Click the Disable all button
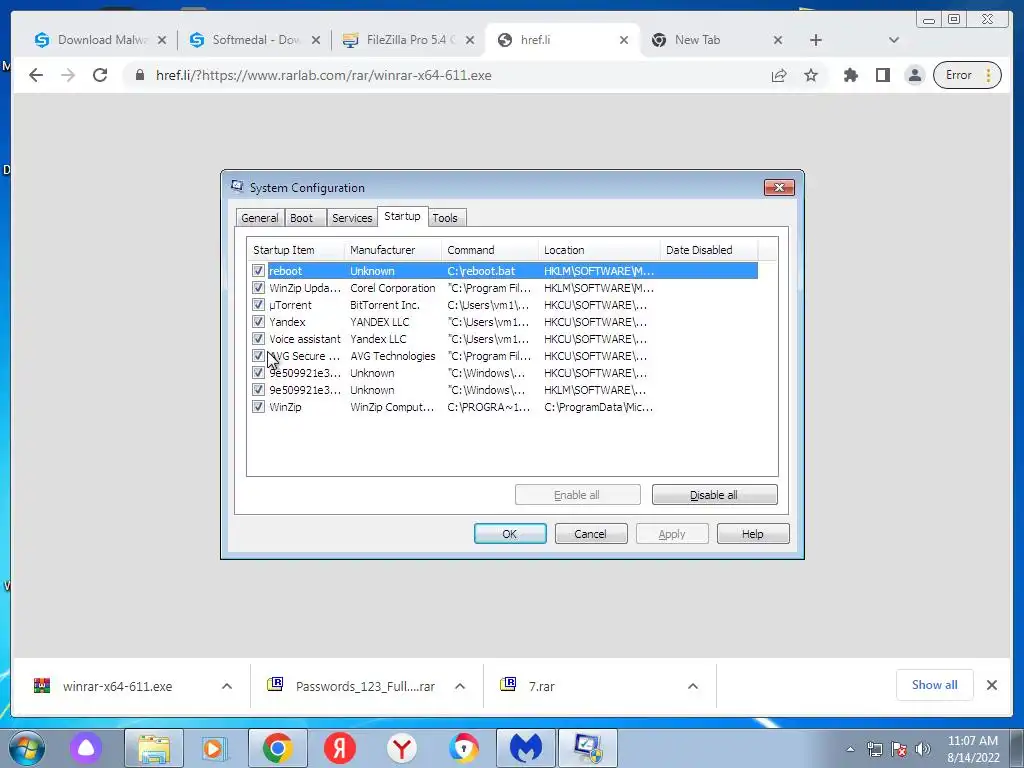Screen dimensions: 1024x768 click(x=714, y=495)
